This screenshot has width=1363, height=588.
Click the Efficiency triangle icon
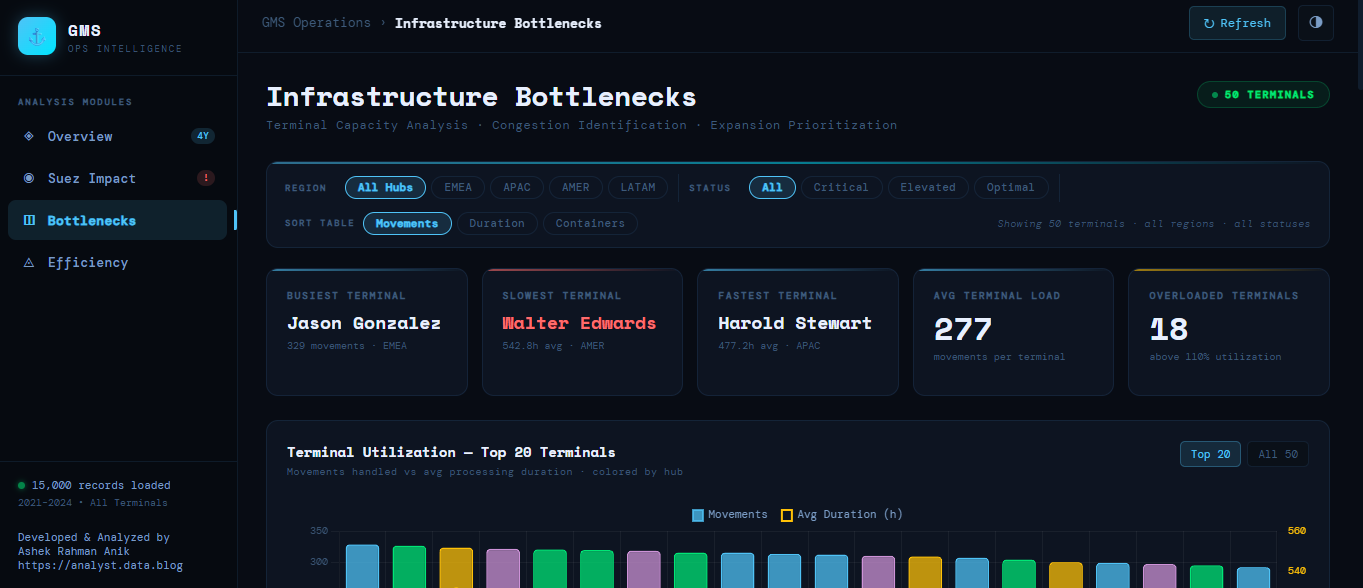click(29, 262)
